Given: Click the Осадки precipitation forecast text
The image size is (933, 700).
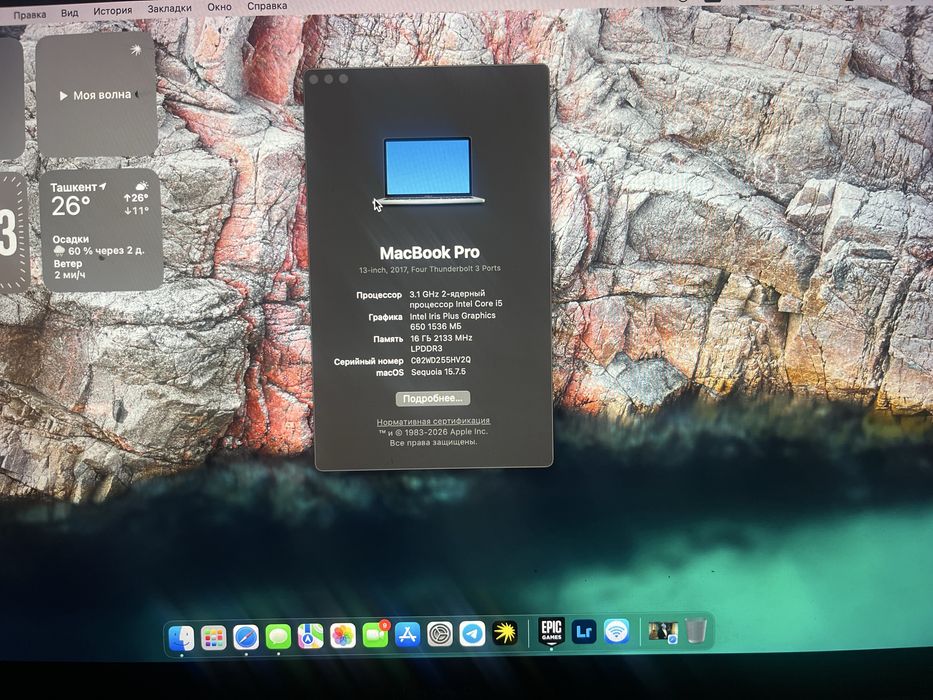Looking at the screenshot, I should point(98,245).
